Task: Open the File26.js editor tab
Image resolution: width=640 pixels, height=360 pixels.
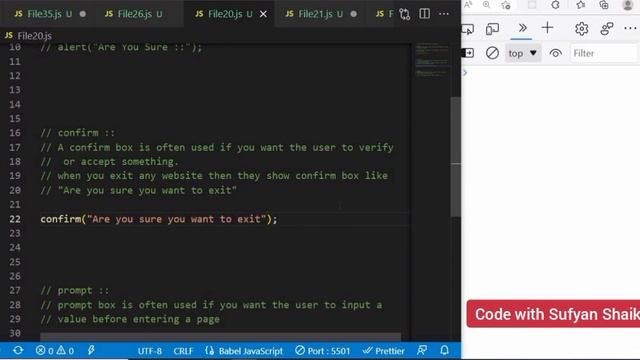Action: pos(134,14)
